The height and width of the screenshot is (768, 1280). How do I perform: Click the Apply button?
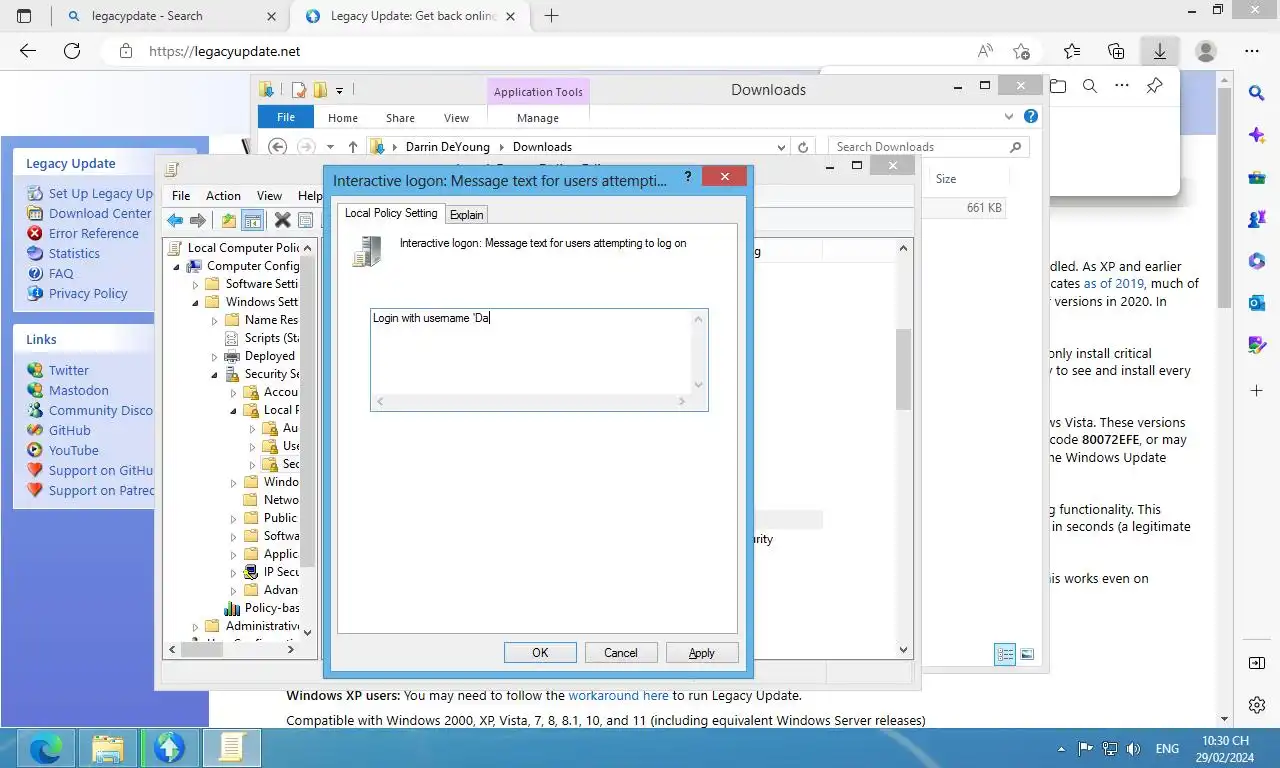tap(702, 652)
